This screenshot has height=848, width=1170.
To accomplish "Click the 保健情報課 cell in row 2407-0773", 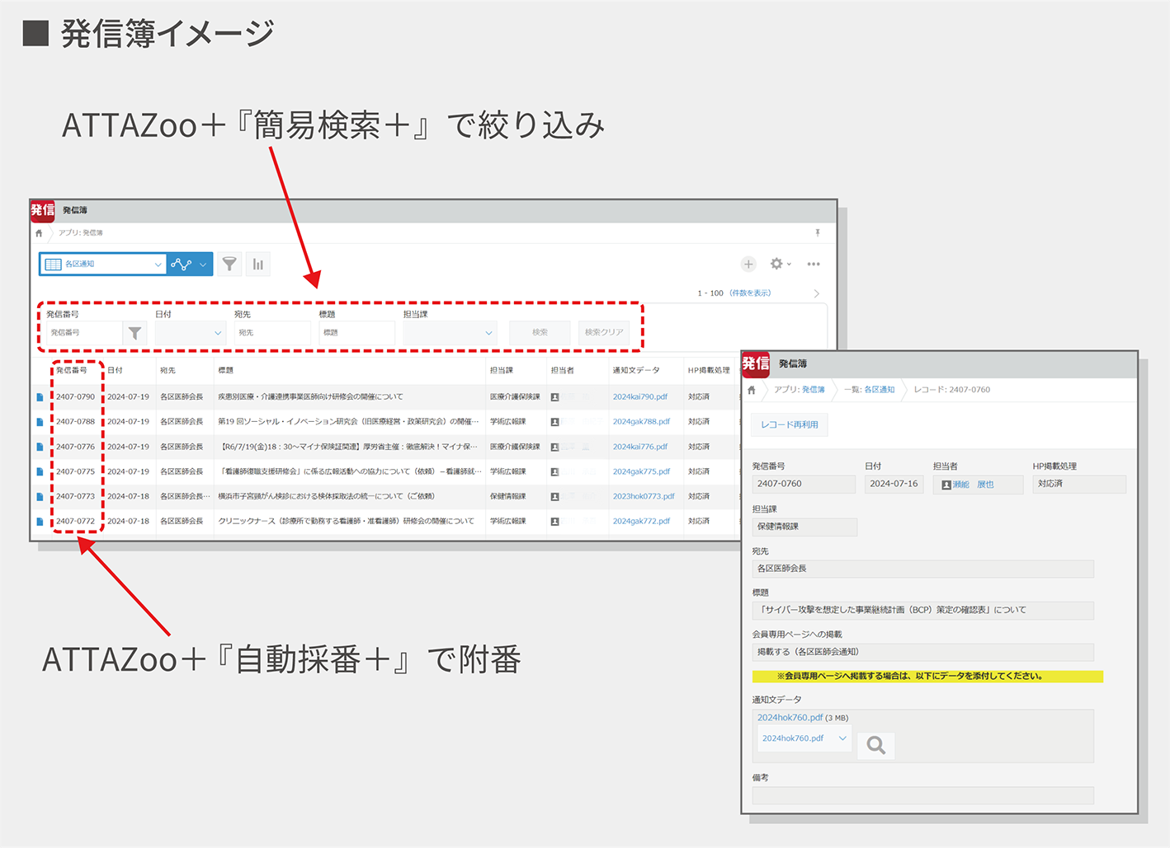I will point(508,496).
